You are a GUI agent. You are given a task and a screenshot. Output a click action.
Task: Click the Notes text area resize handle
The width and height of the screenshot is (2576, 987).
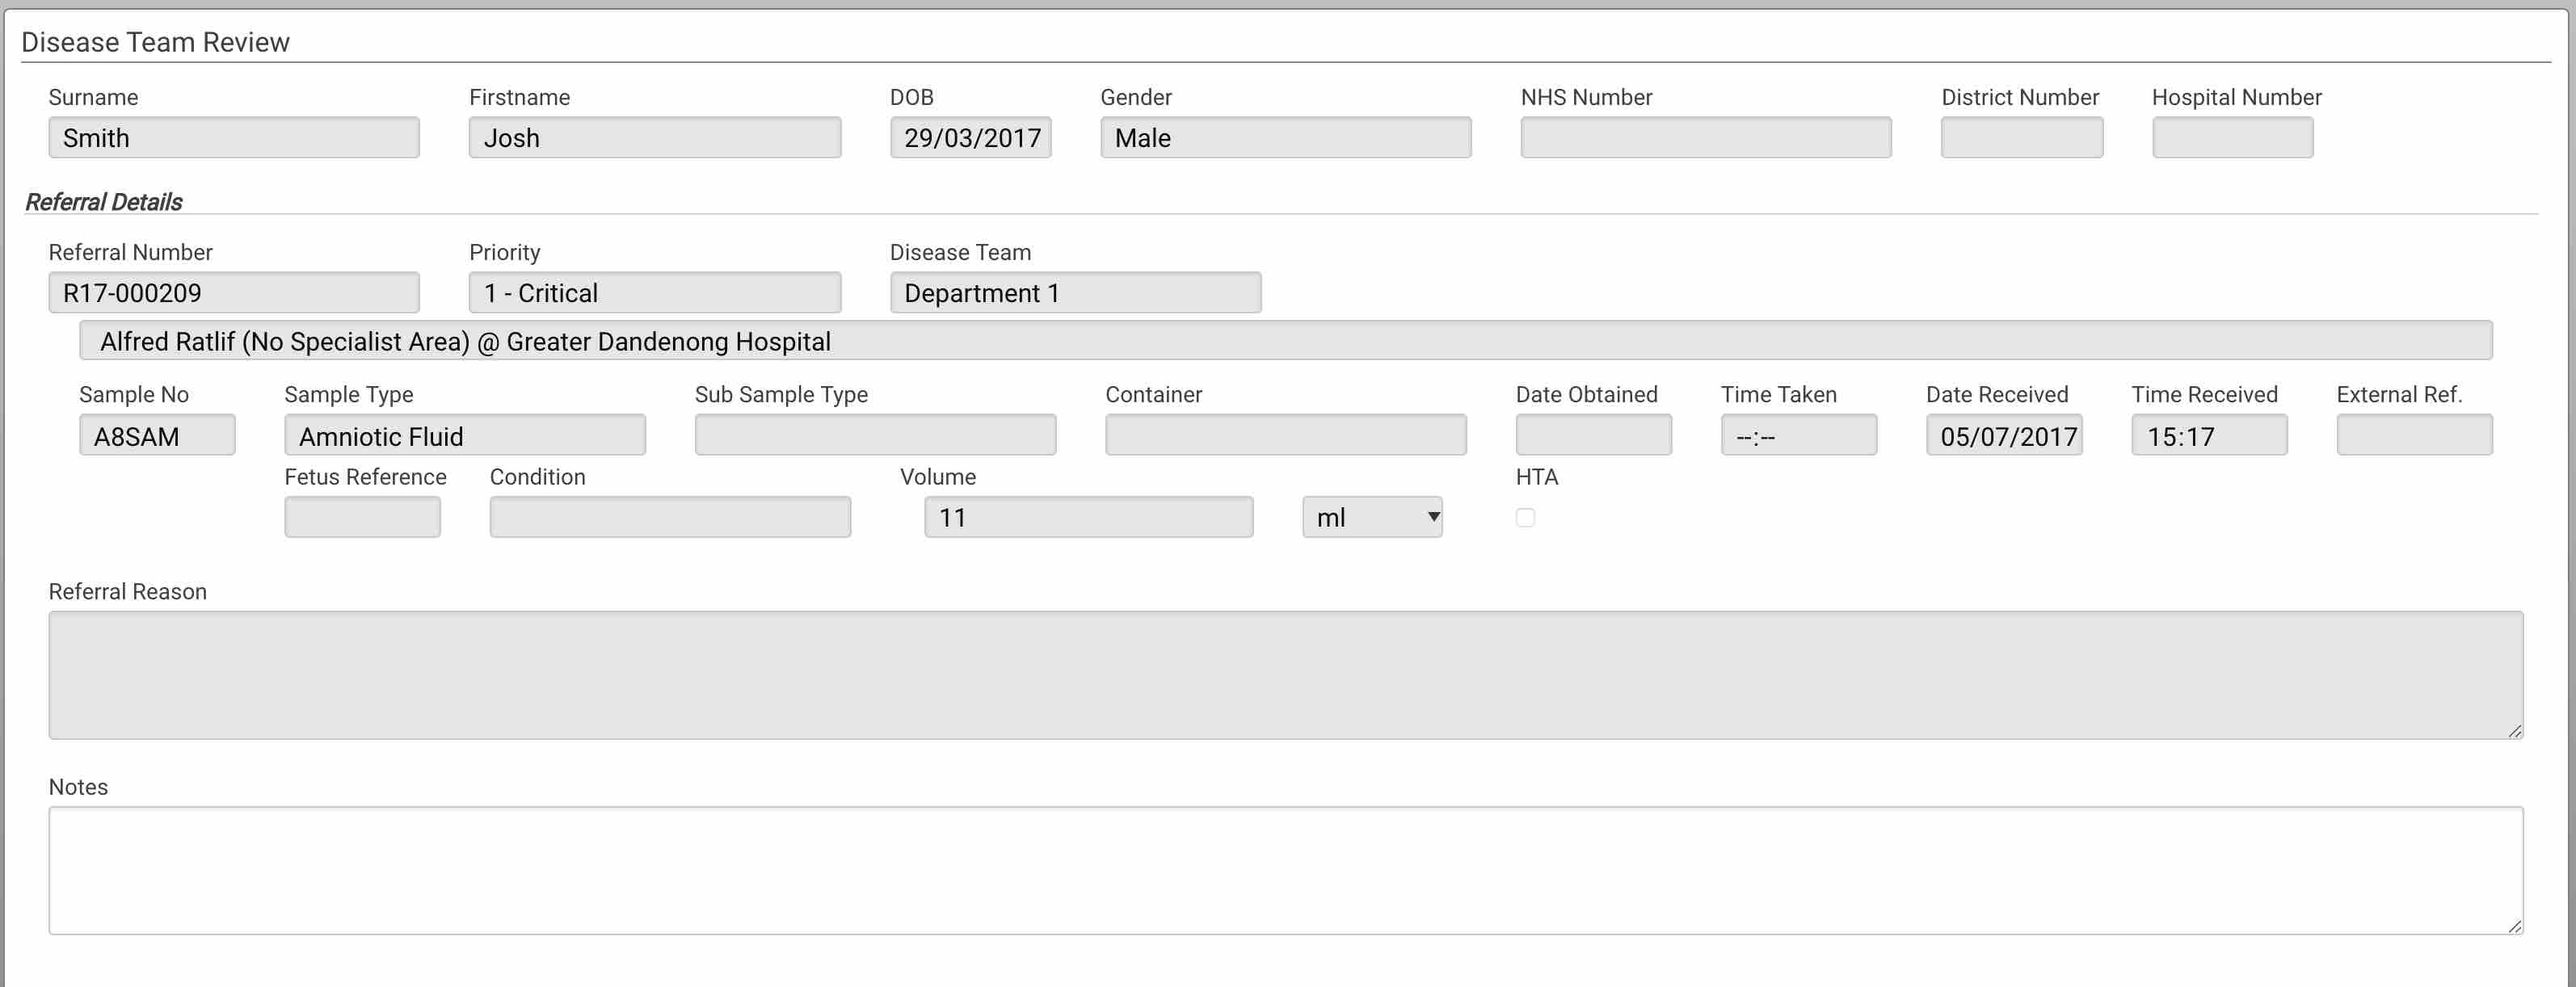[x=2515, y=926]
